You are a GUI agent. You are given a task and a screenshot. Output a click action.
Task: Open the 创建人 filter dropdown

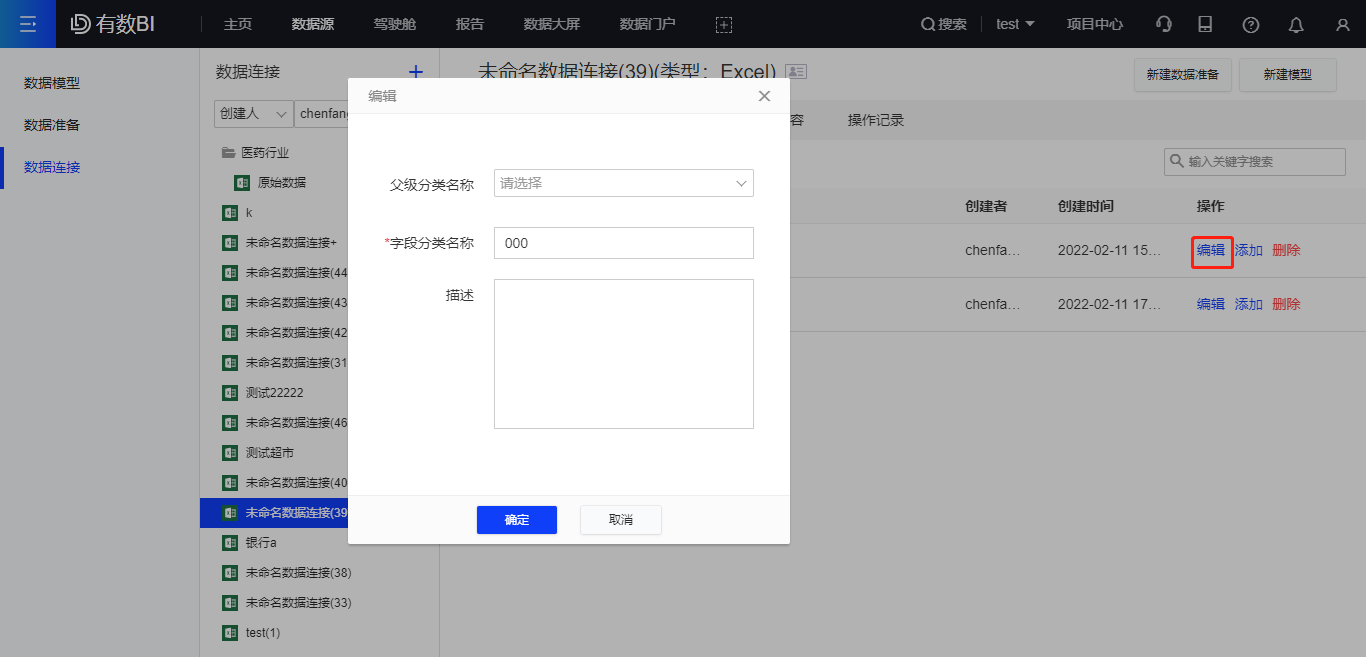tap(253, 113)
